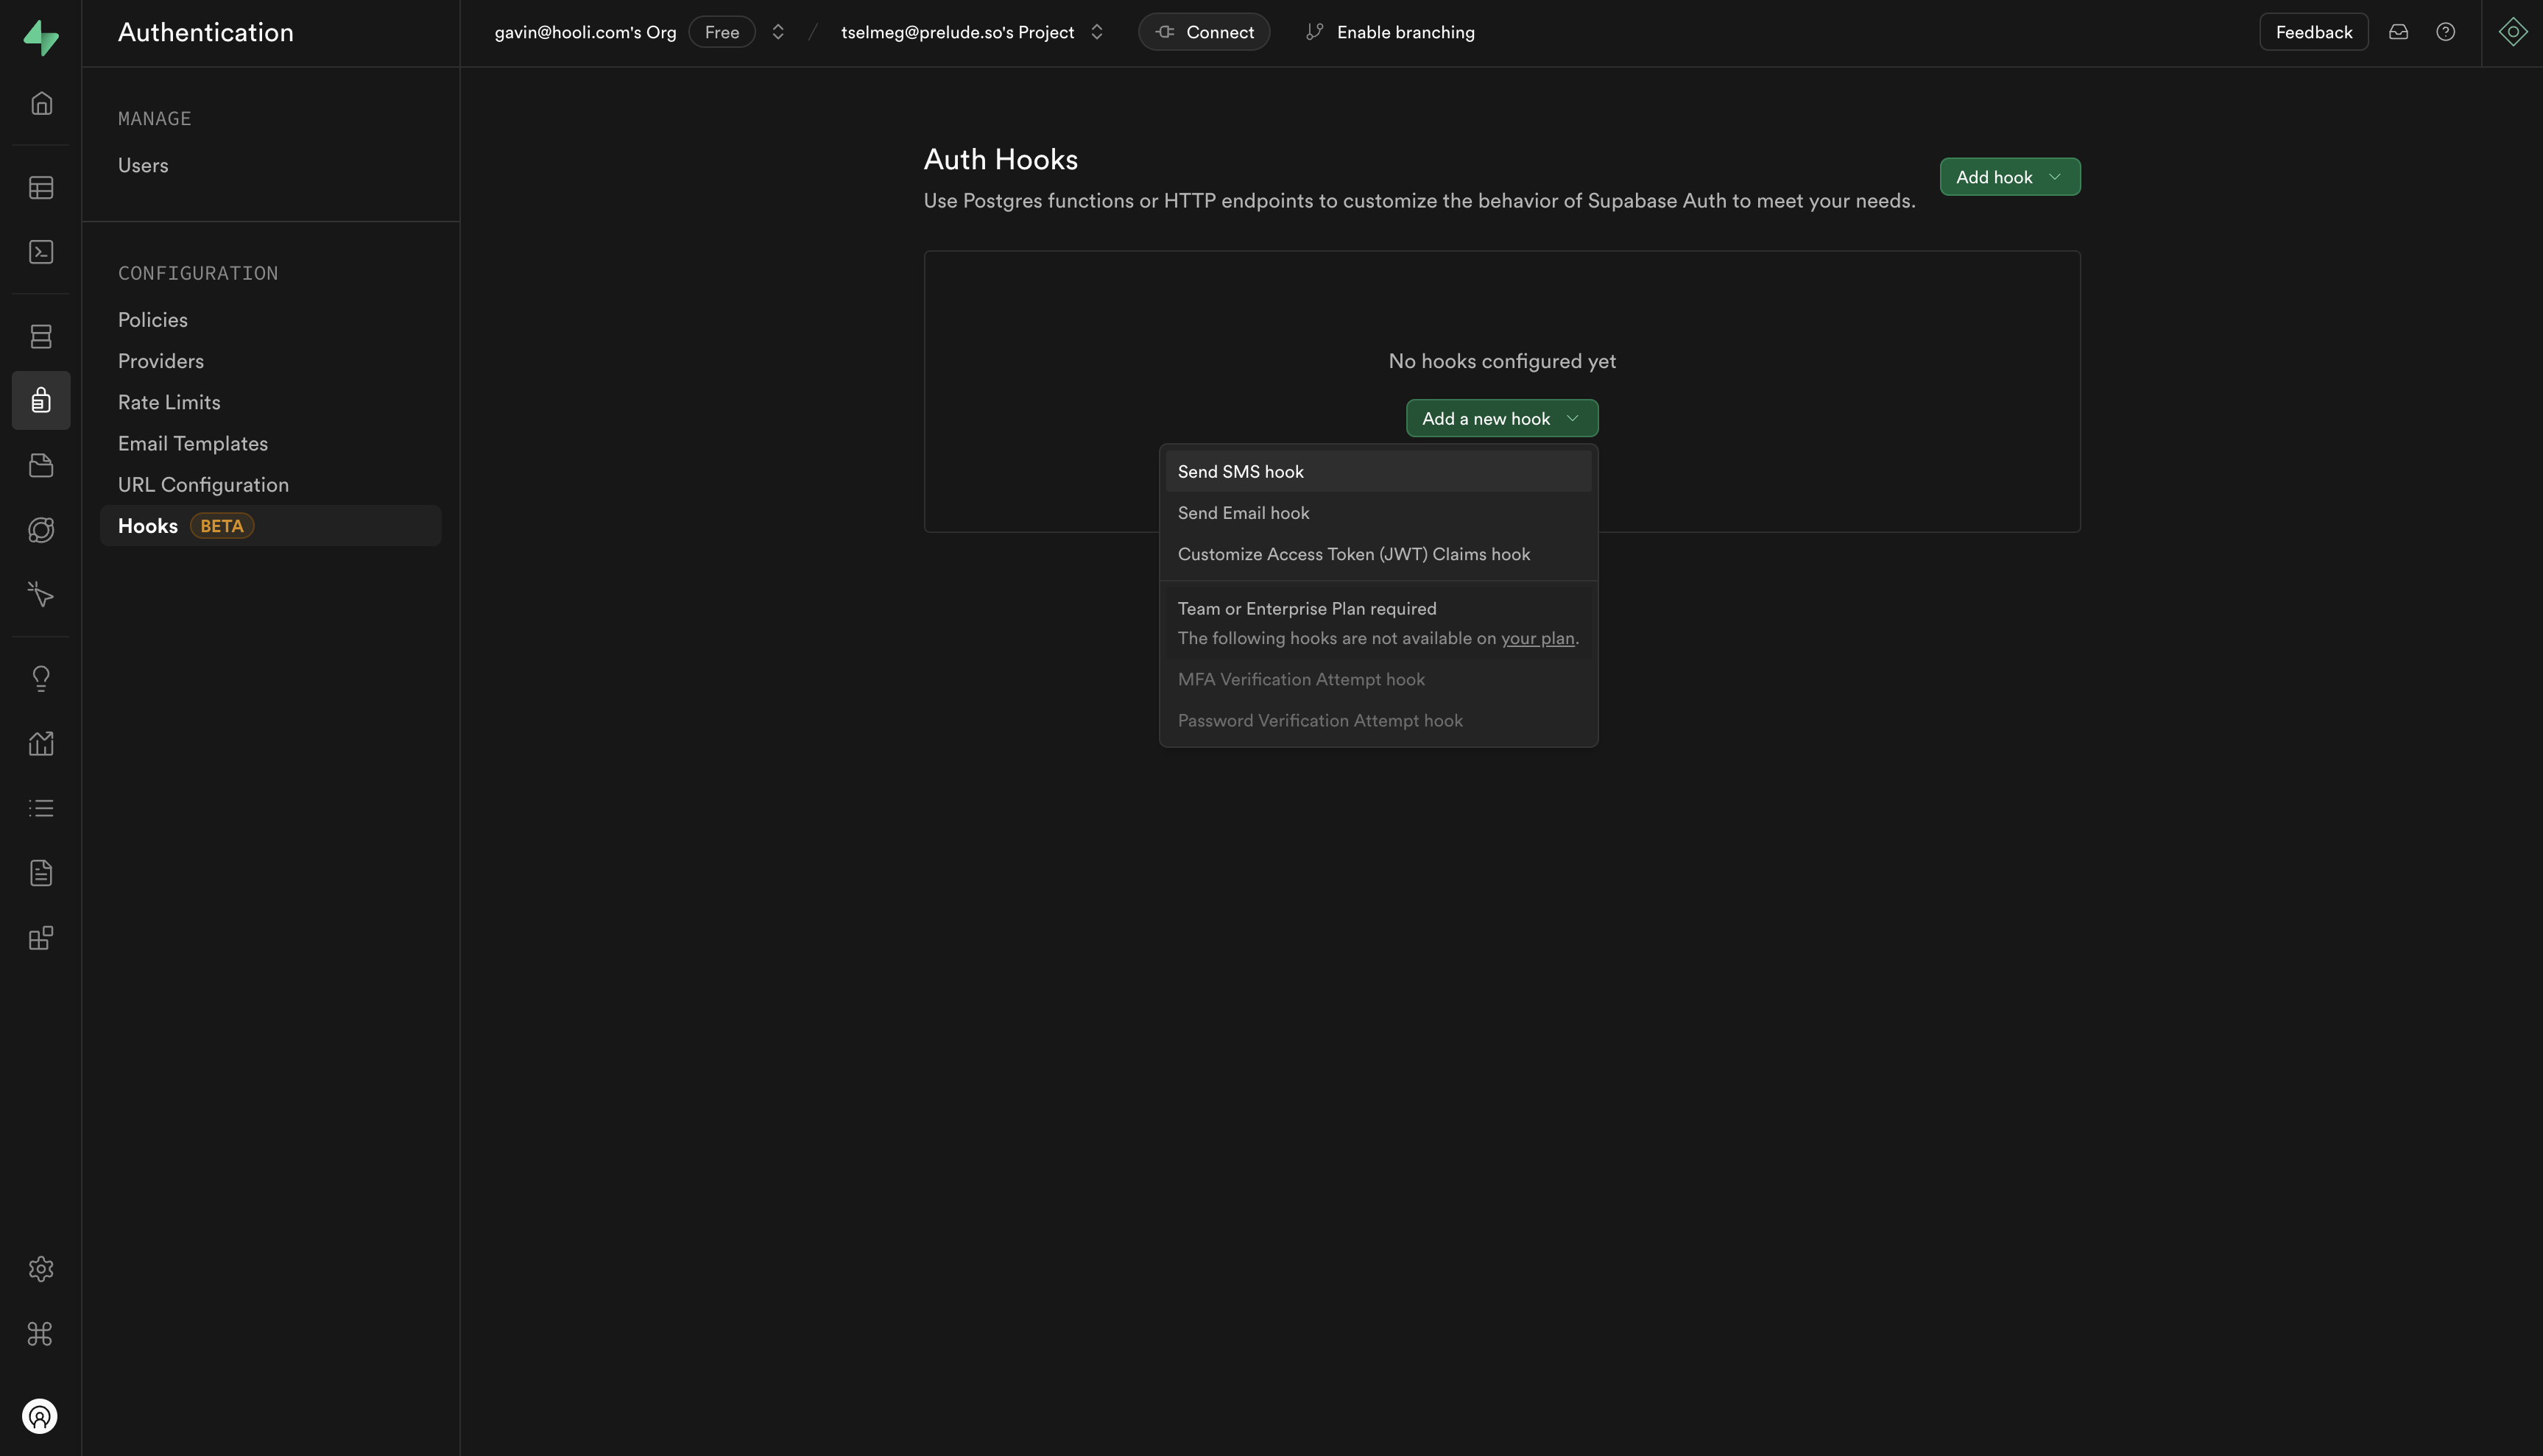This screenshot has height=1456, width=2543.
Task: Open the Reports chart icon
Action: 41,743
